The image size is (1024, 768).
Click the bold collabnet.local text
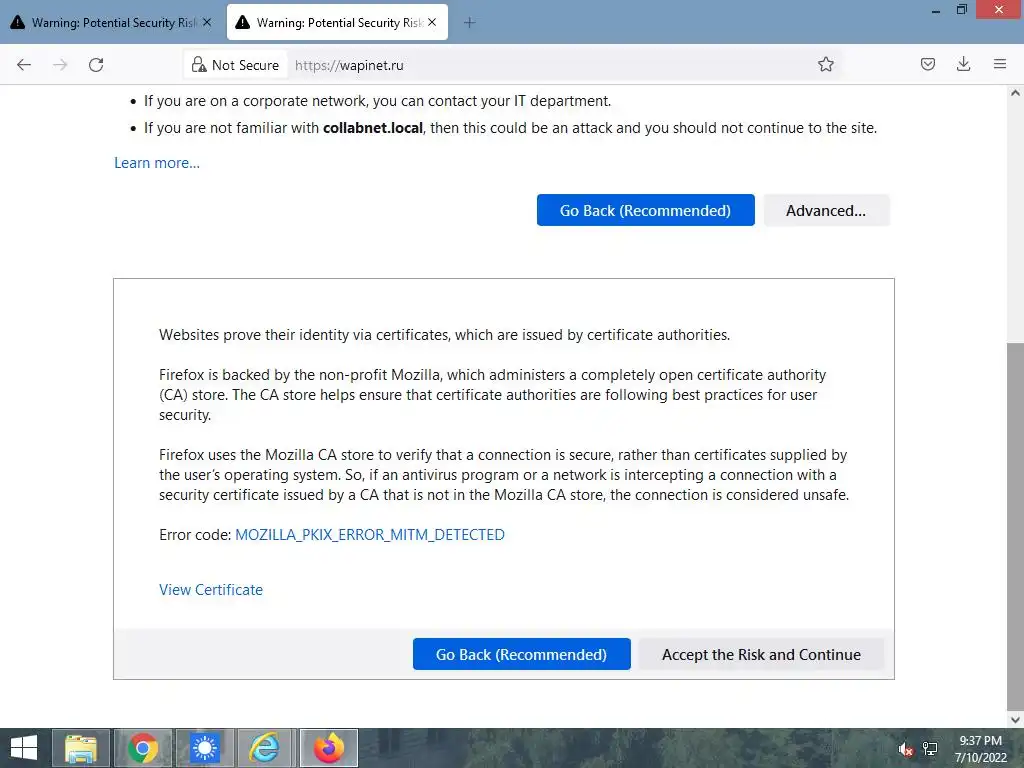click(x=373, y=128)
